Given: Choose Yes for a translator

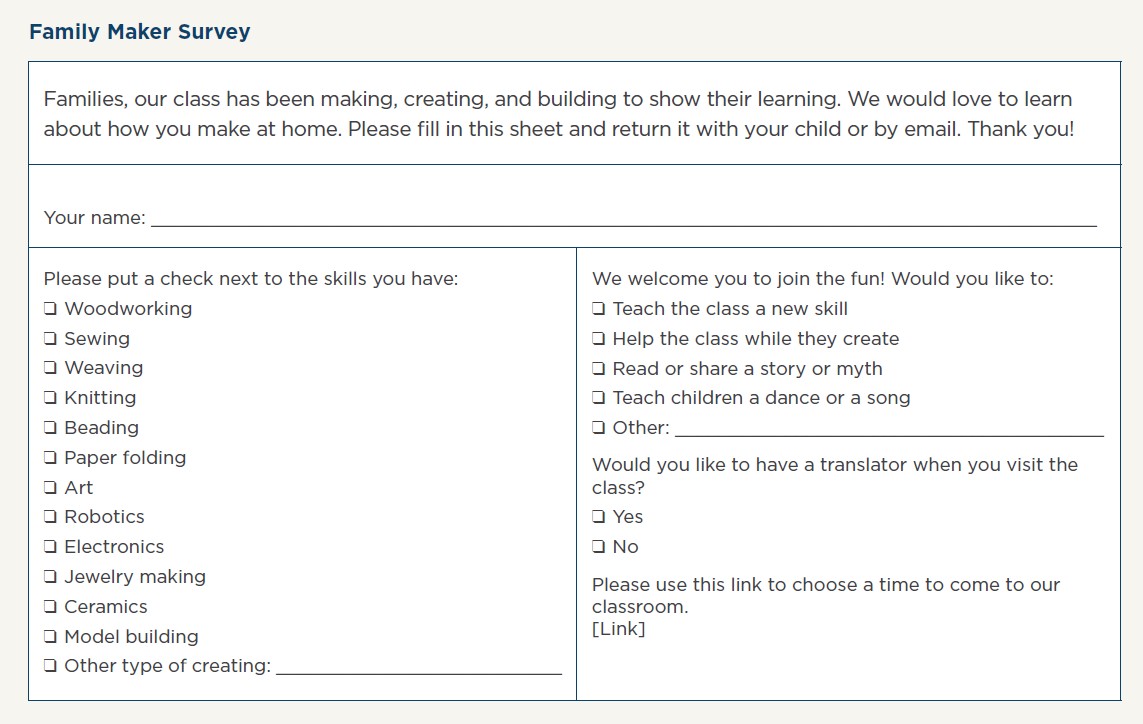Looking at the screenshot, I should [598, 516].
